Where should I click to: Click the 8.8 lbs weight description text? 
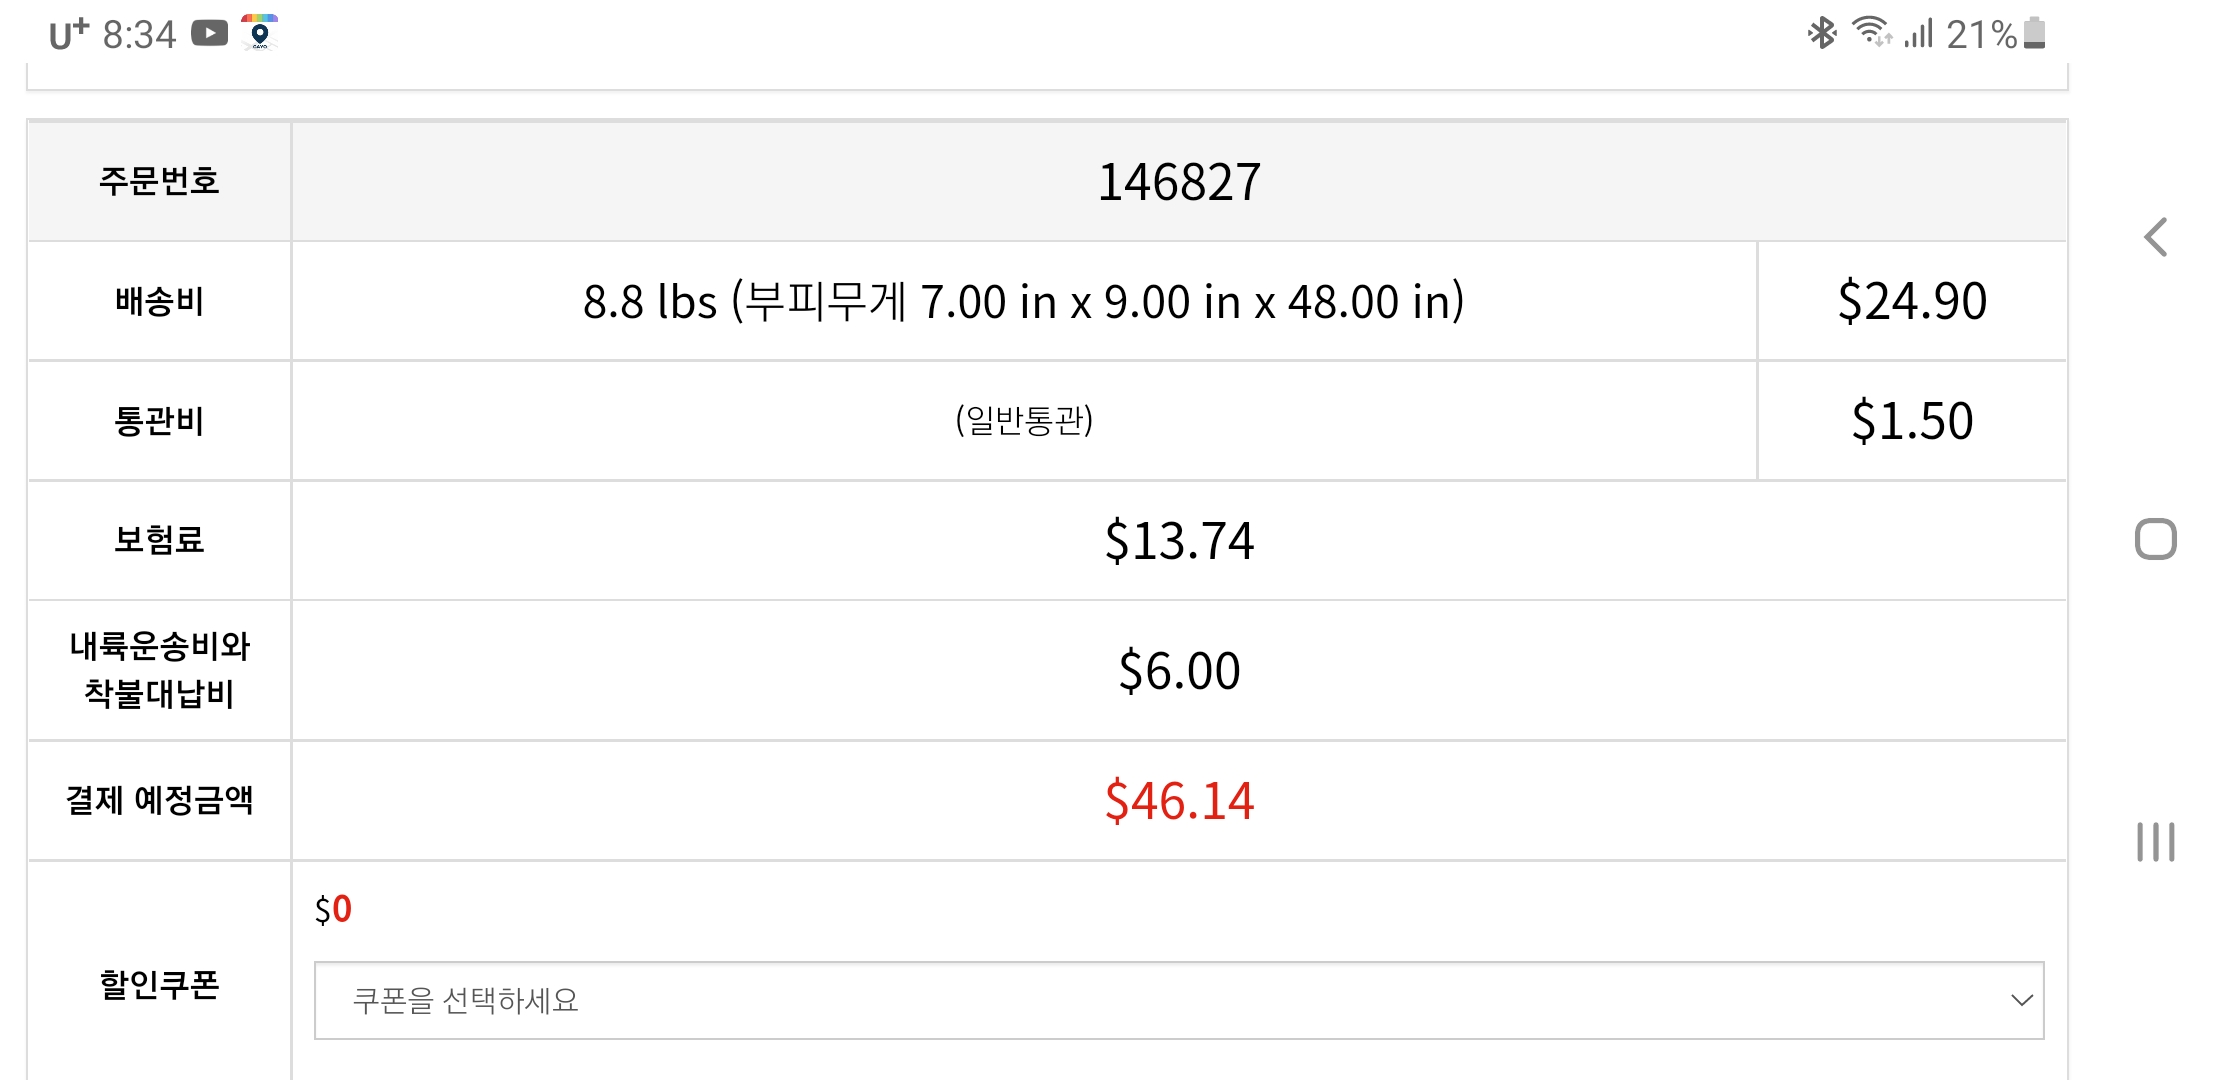coord(1023,301)
